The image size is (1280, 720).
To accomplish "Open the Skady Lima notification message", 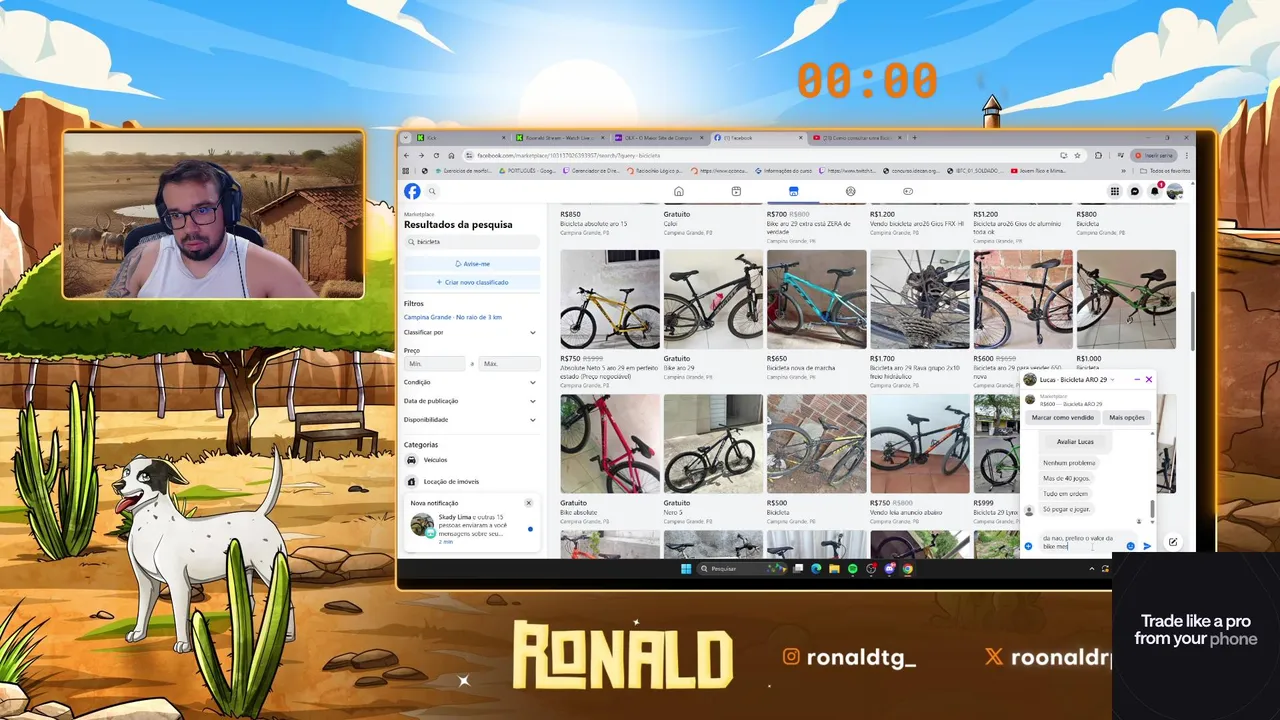I will (472, 529).
